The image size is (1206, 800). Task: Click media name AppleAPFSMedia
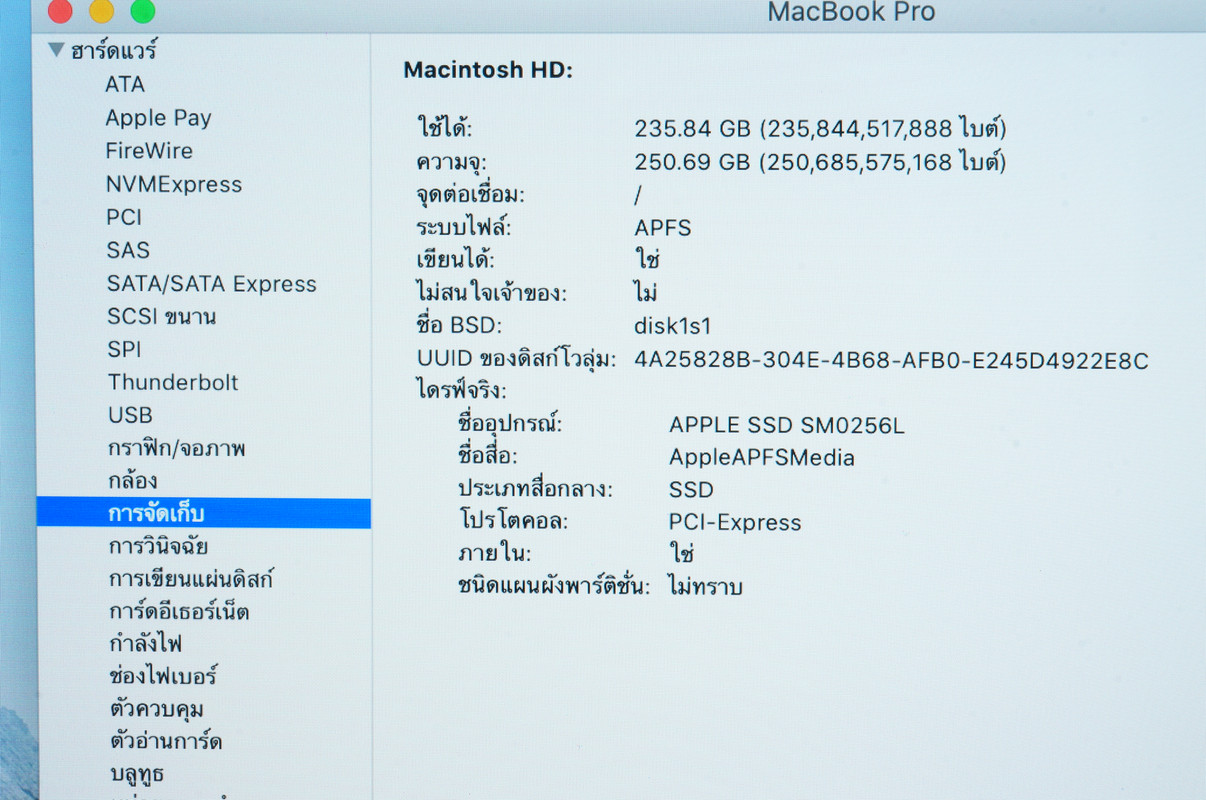(762, 458)
